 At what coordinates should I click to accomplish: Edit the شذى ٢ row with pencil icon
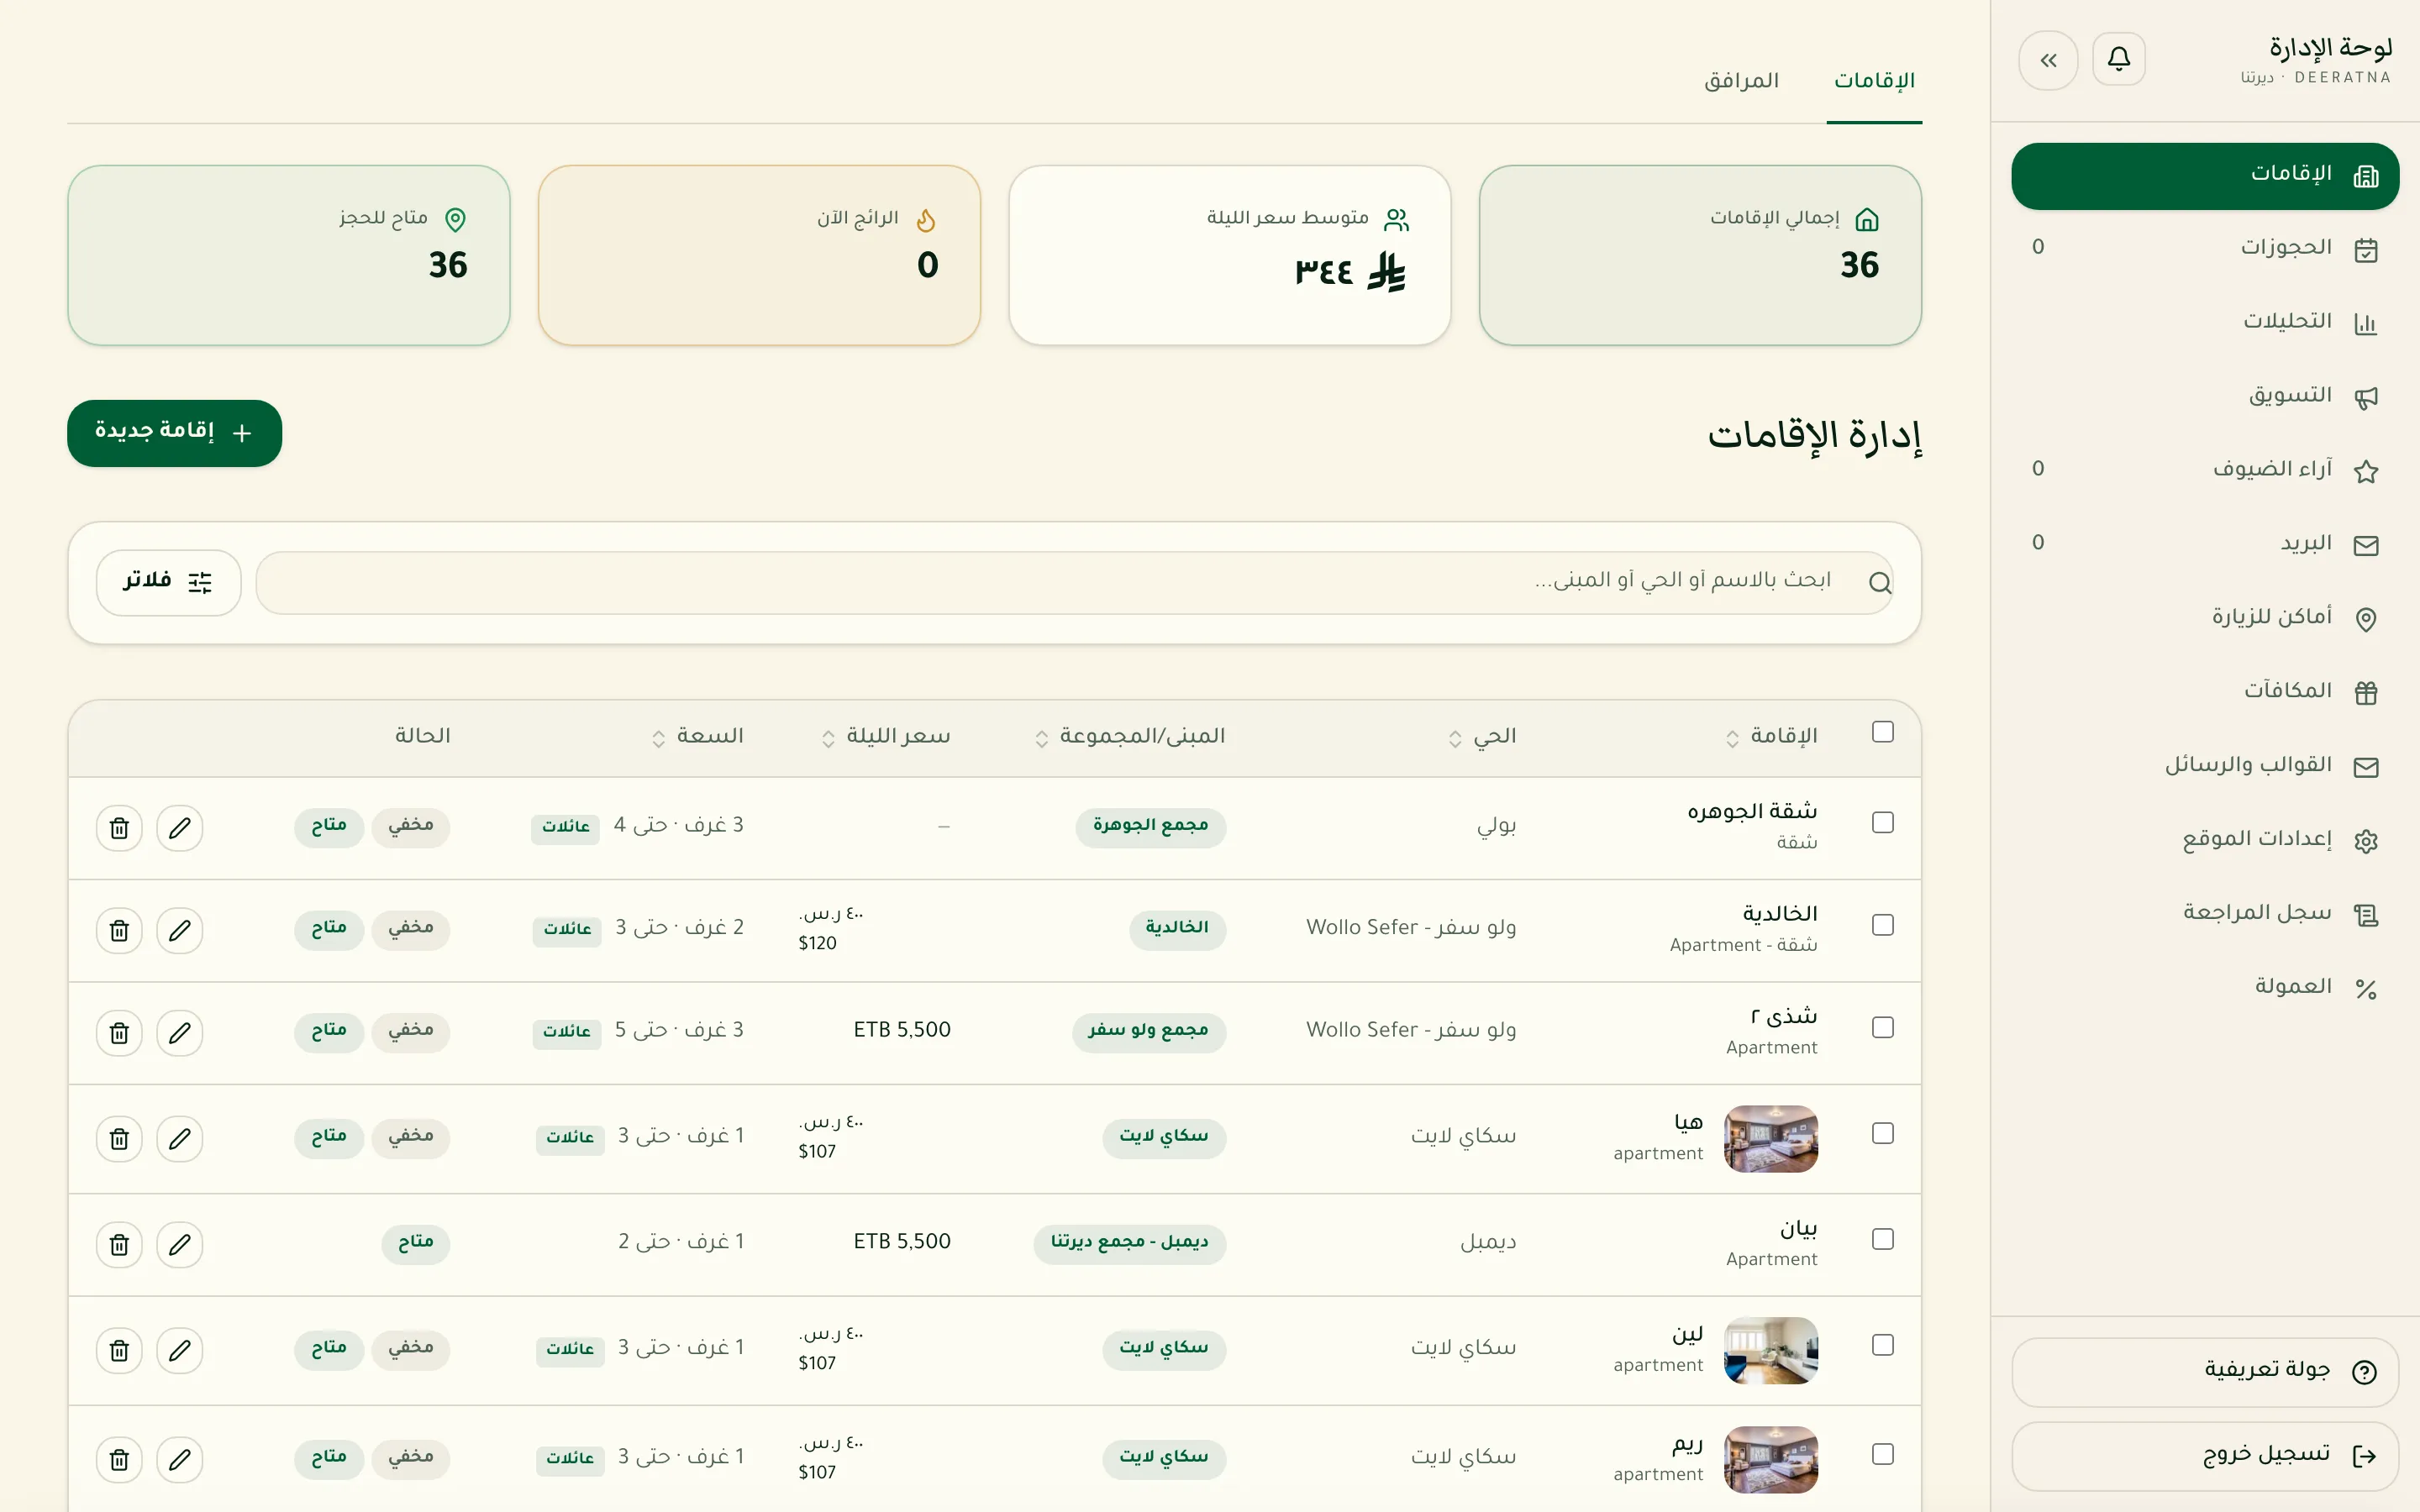[180, 1032]
